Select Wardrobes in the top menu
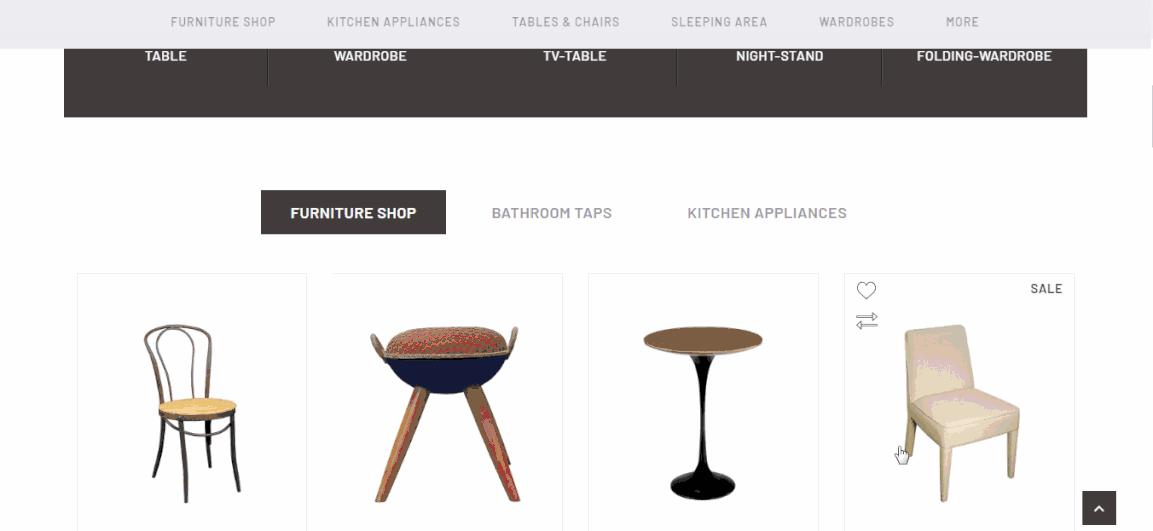1153x531 pixels. [x=857, y=22]
